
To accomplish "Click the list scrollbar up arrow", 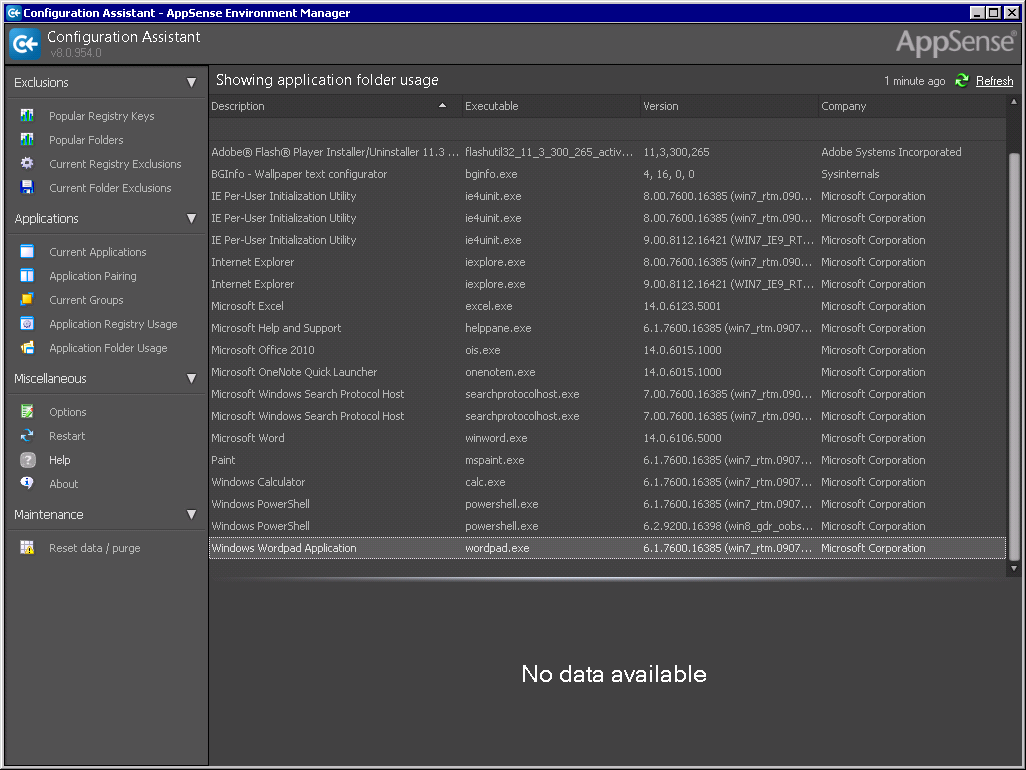I will (x=1014, y=101).
